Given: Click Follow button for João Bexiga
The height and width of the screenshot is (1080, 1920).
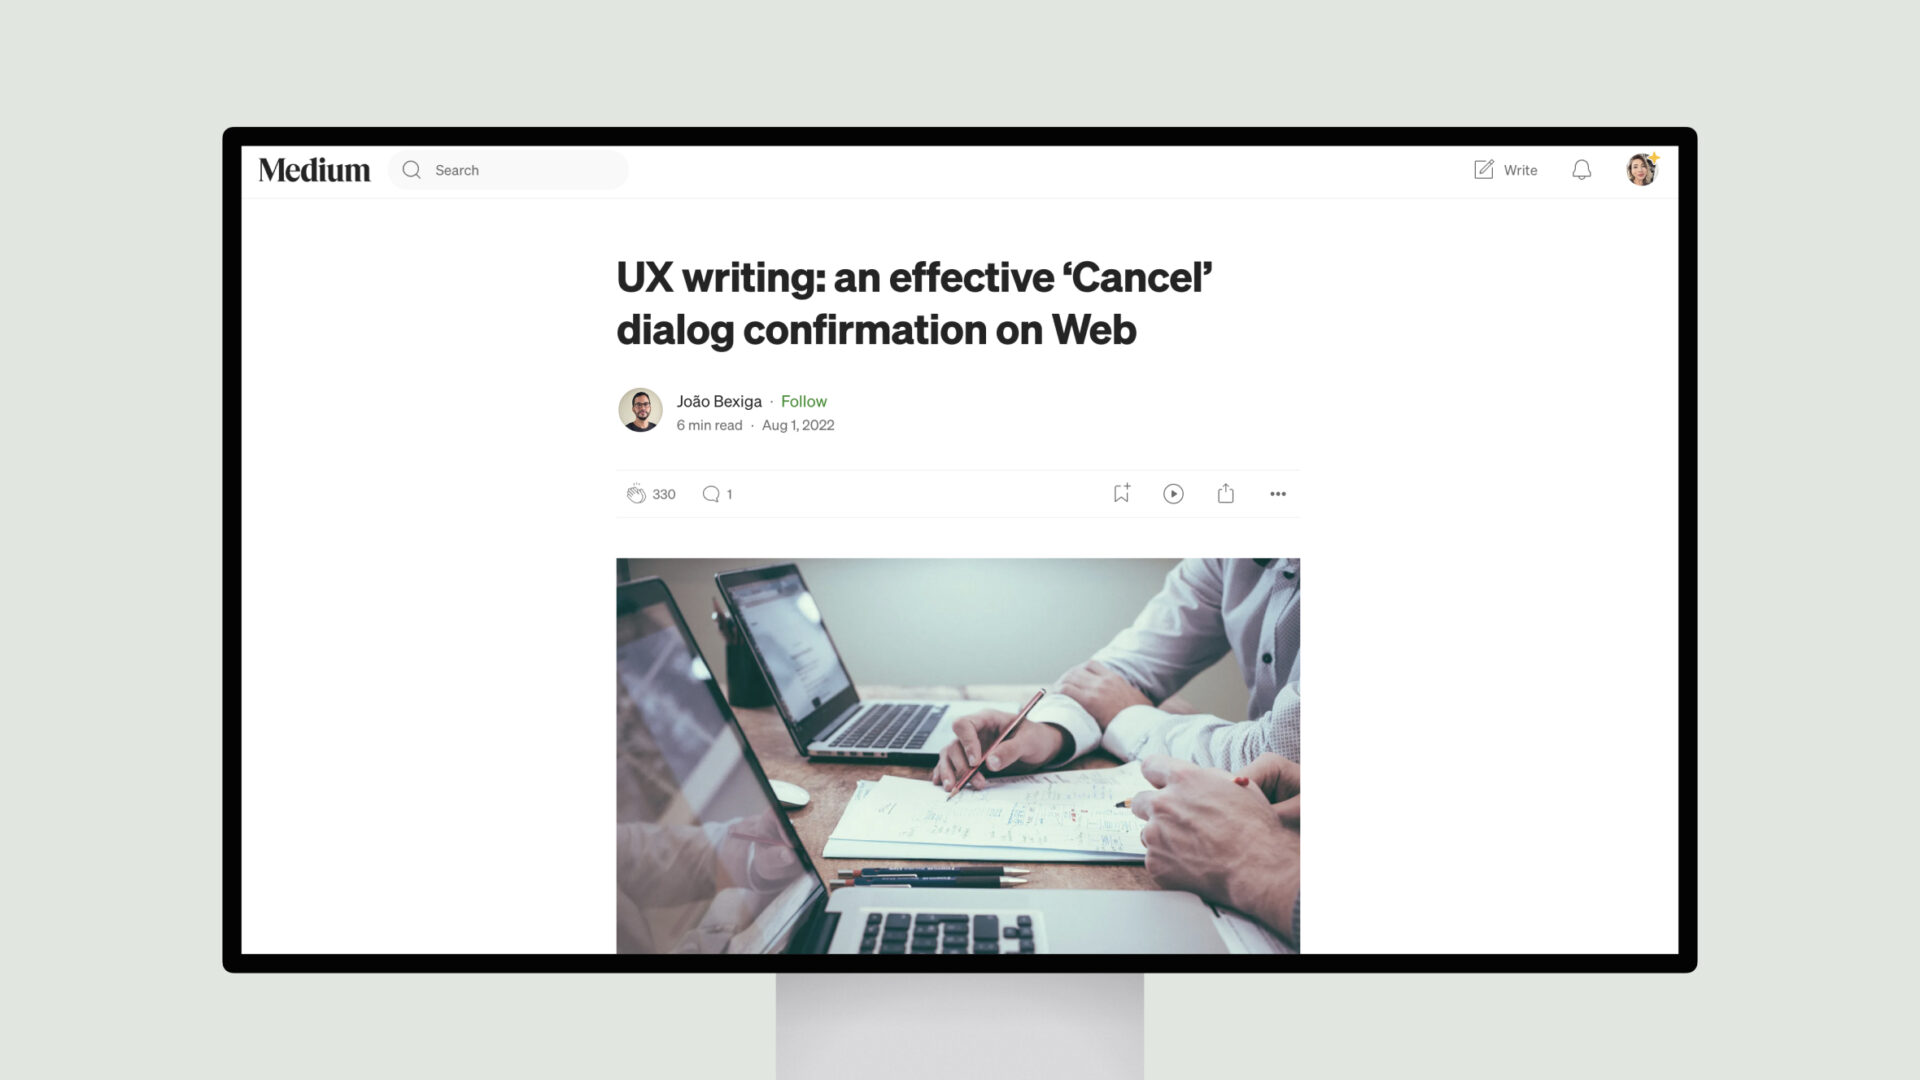Looking at the screenshot, I should (x=804, y=400).
